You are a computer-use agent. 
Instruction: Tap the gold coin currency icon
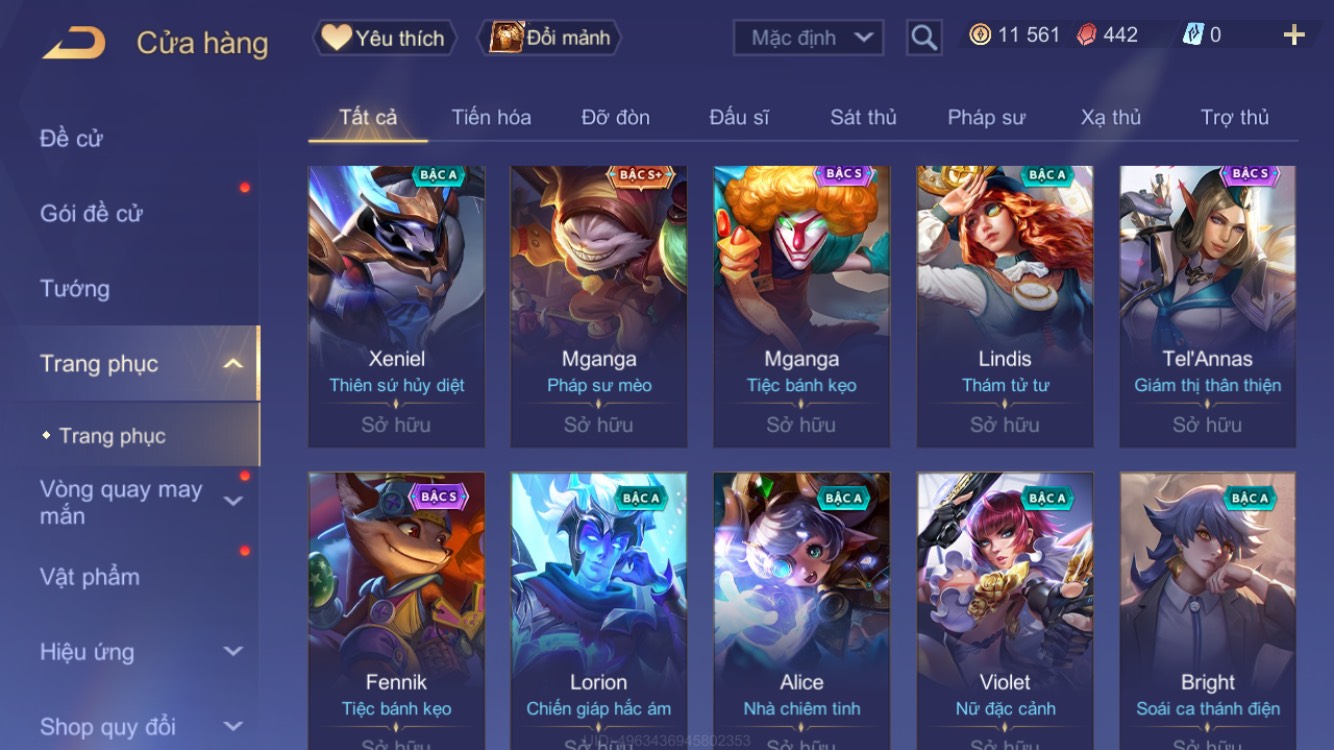click(980, 35)
